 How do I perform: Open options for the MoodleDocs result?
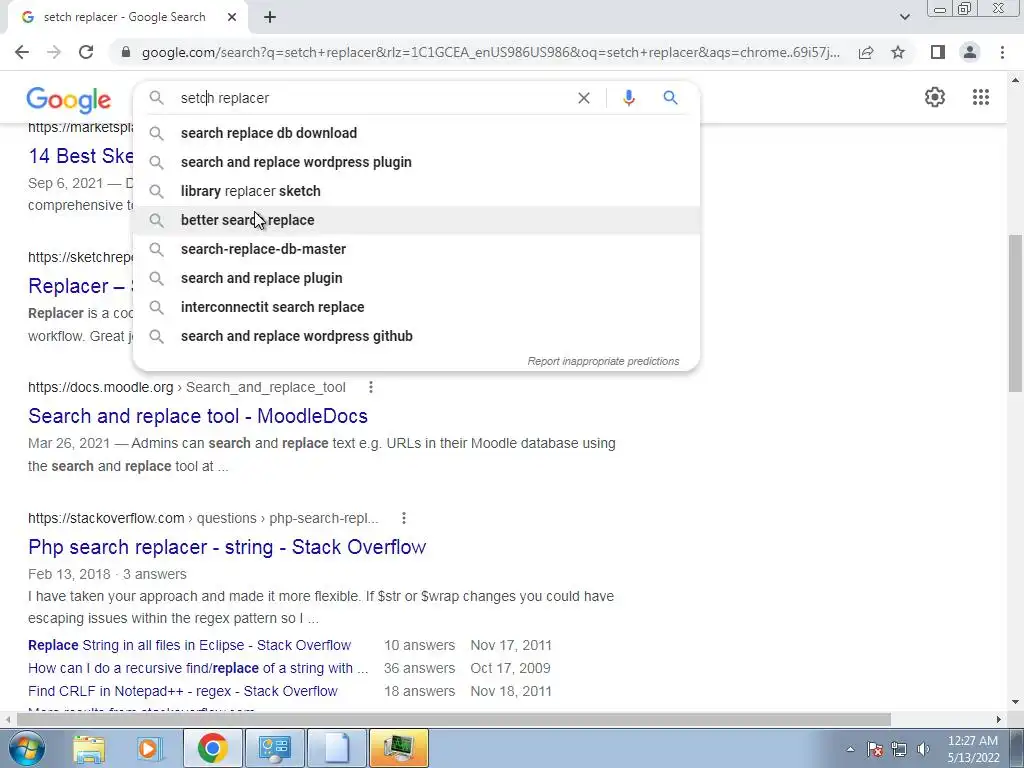point(370,387)
